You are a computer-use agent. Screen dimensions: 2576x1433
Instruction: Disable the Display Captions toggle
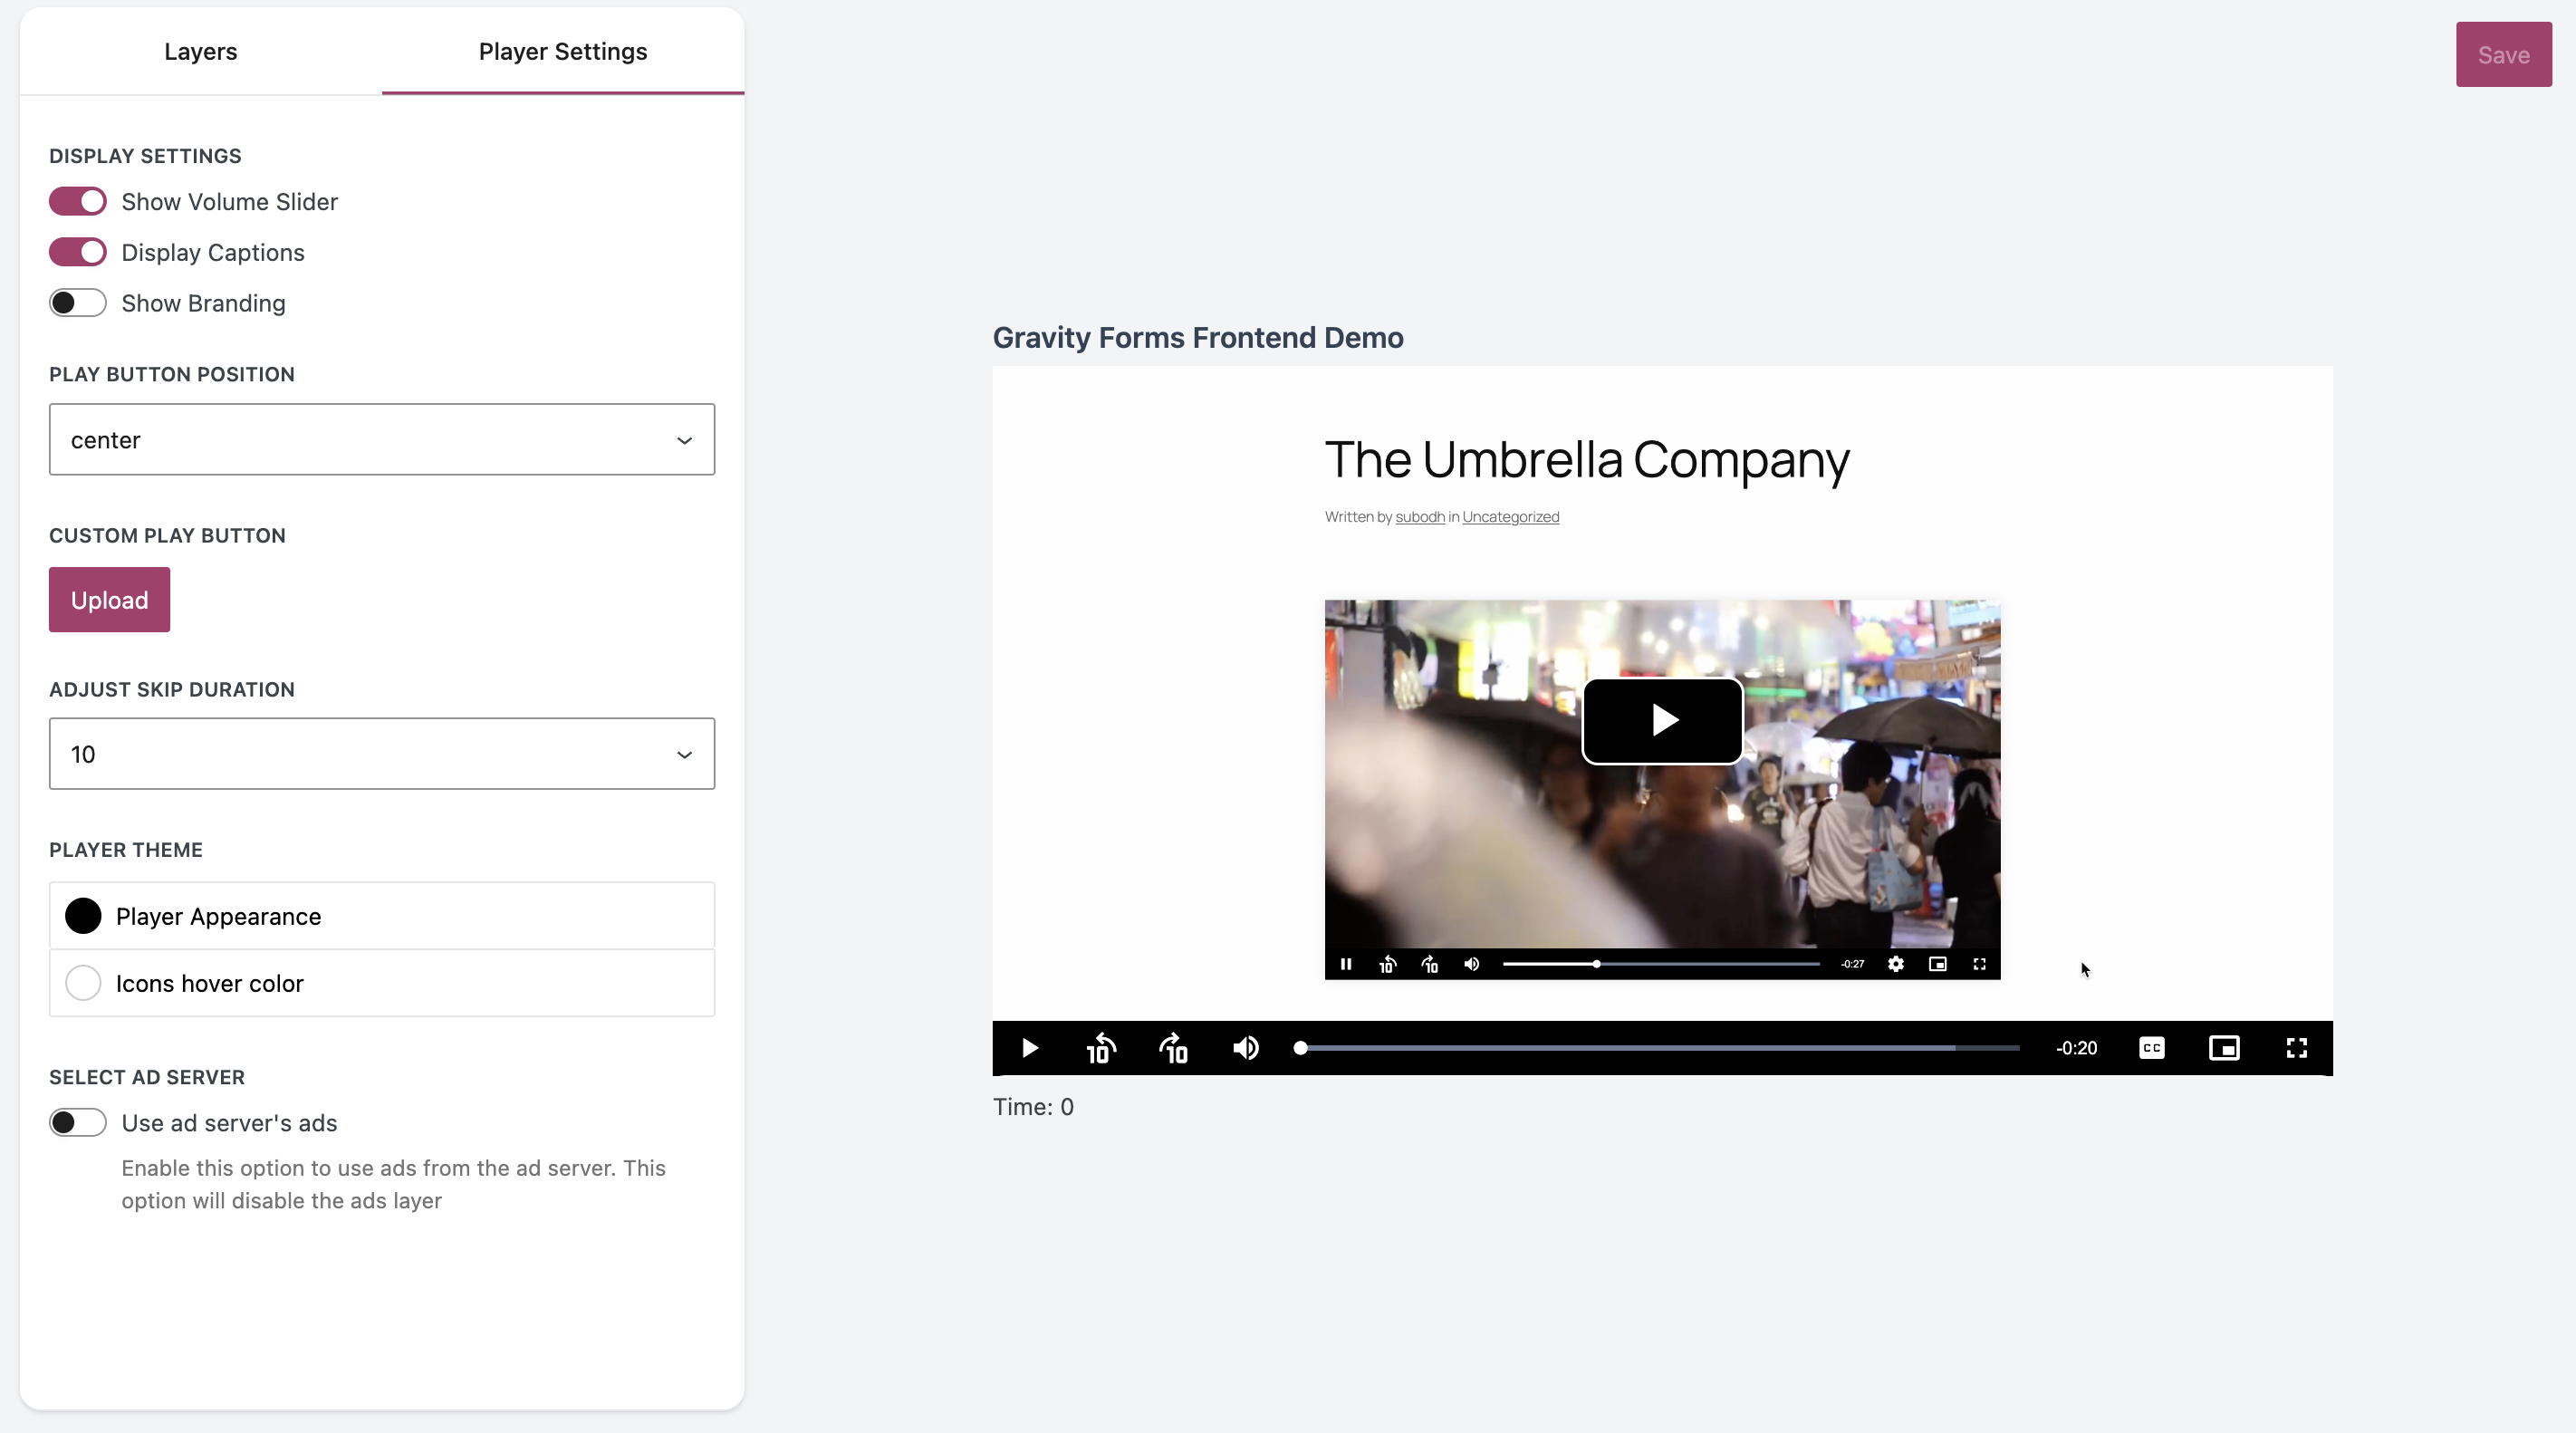[78, 252]
